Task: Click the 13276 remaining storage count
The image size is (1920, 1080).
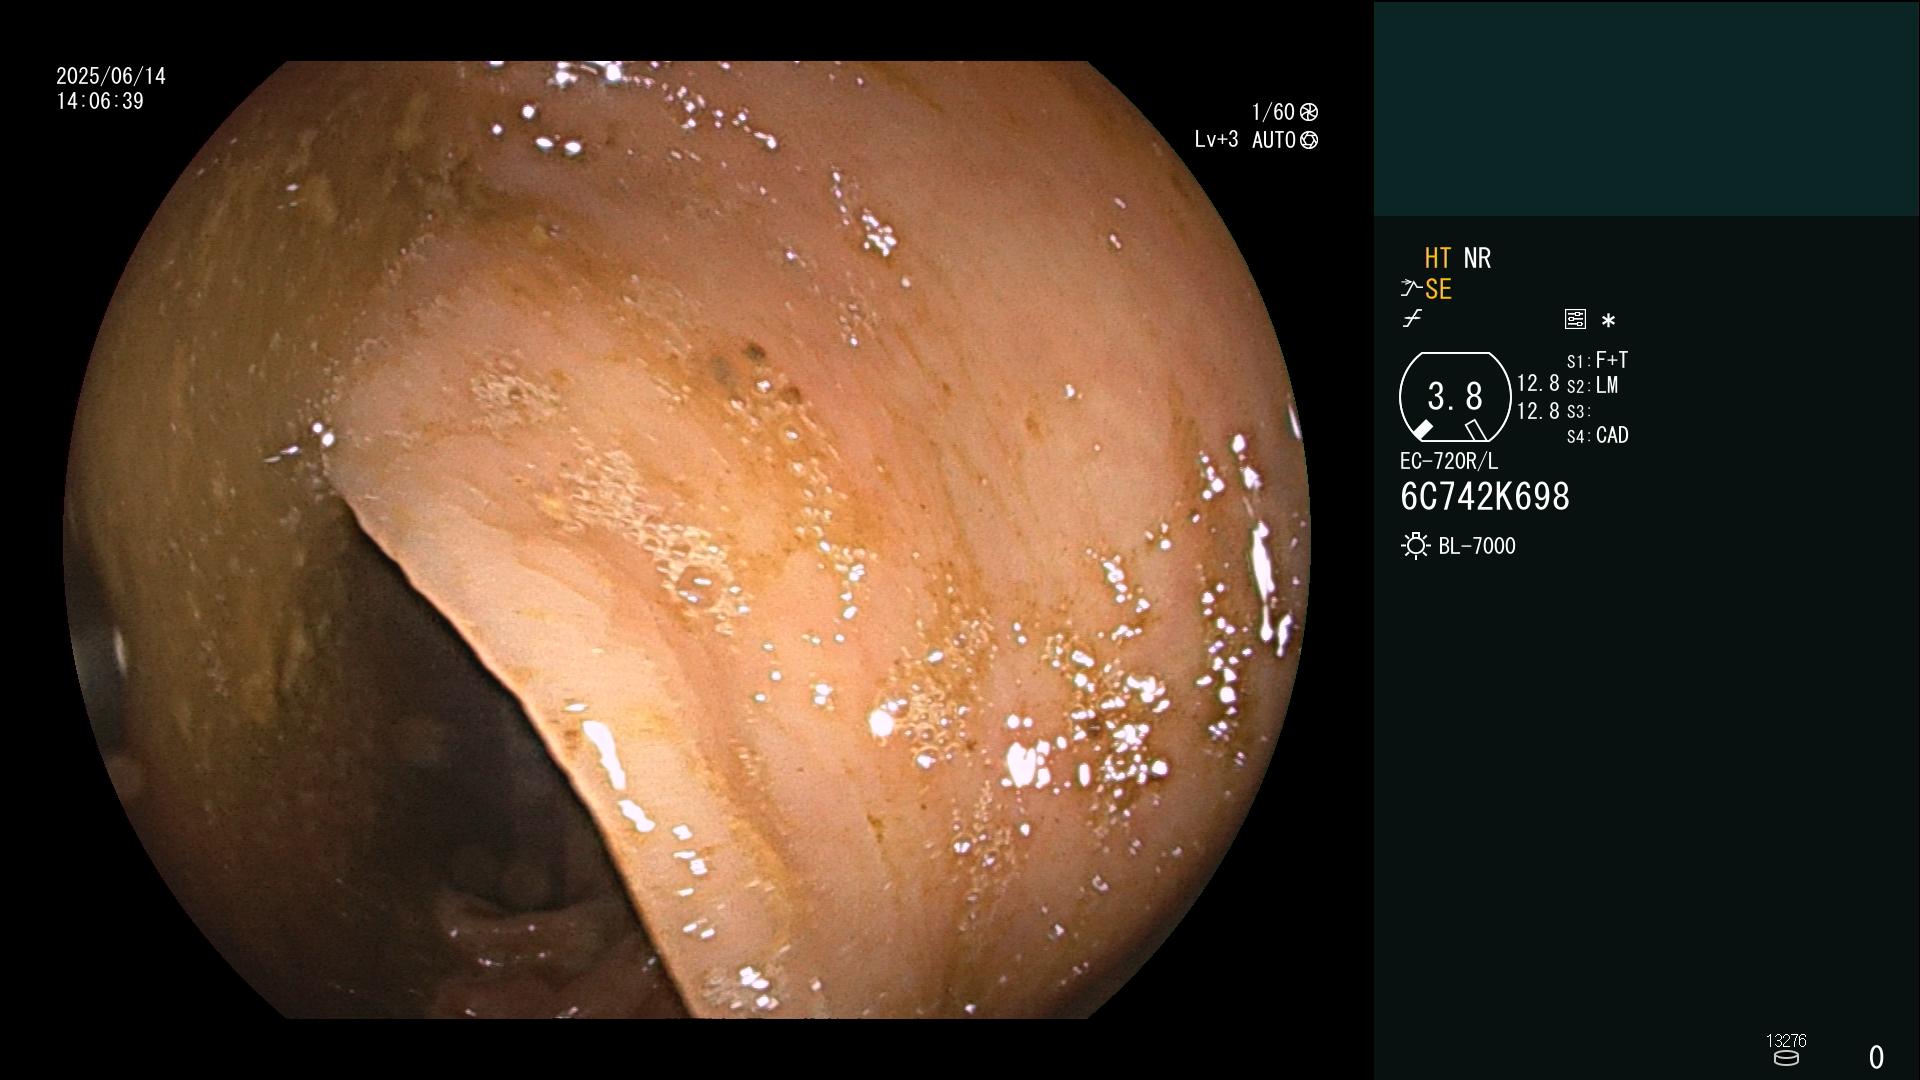Action: tap(1786, 1040)
